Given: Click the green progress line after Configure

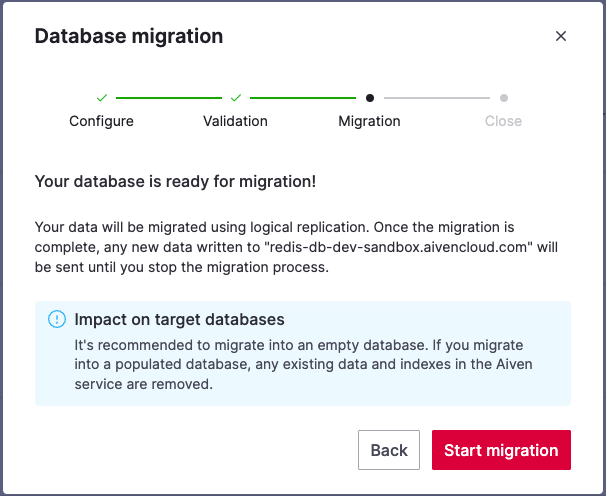Looking at the screenshot, I should (169, 98).
